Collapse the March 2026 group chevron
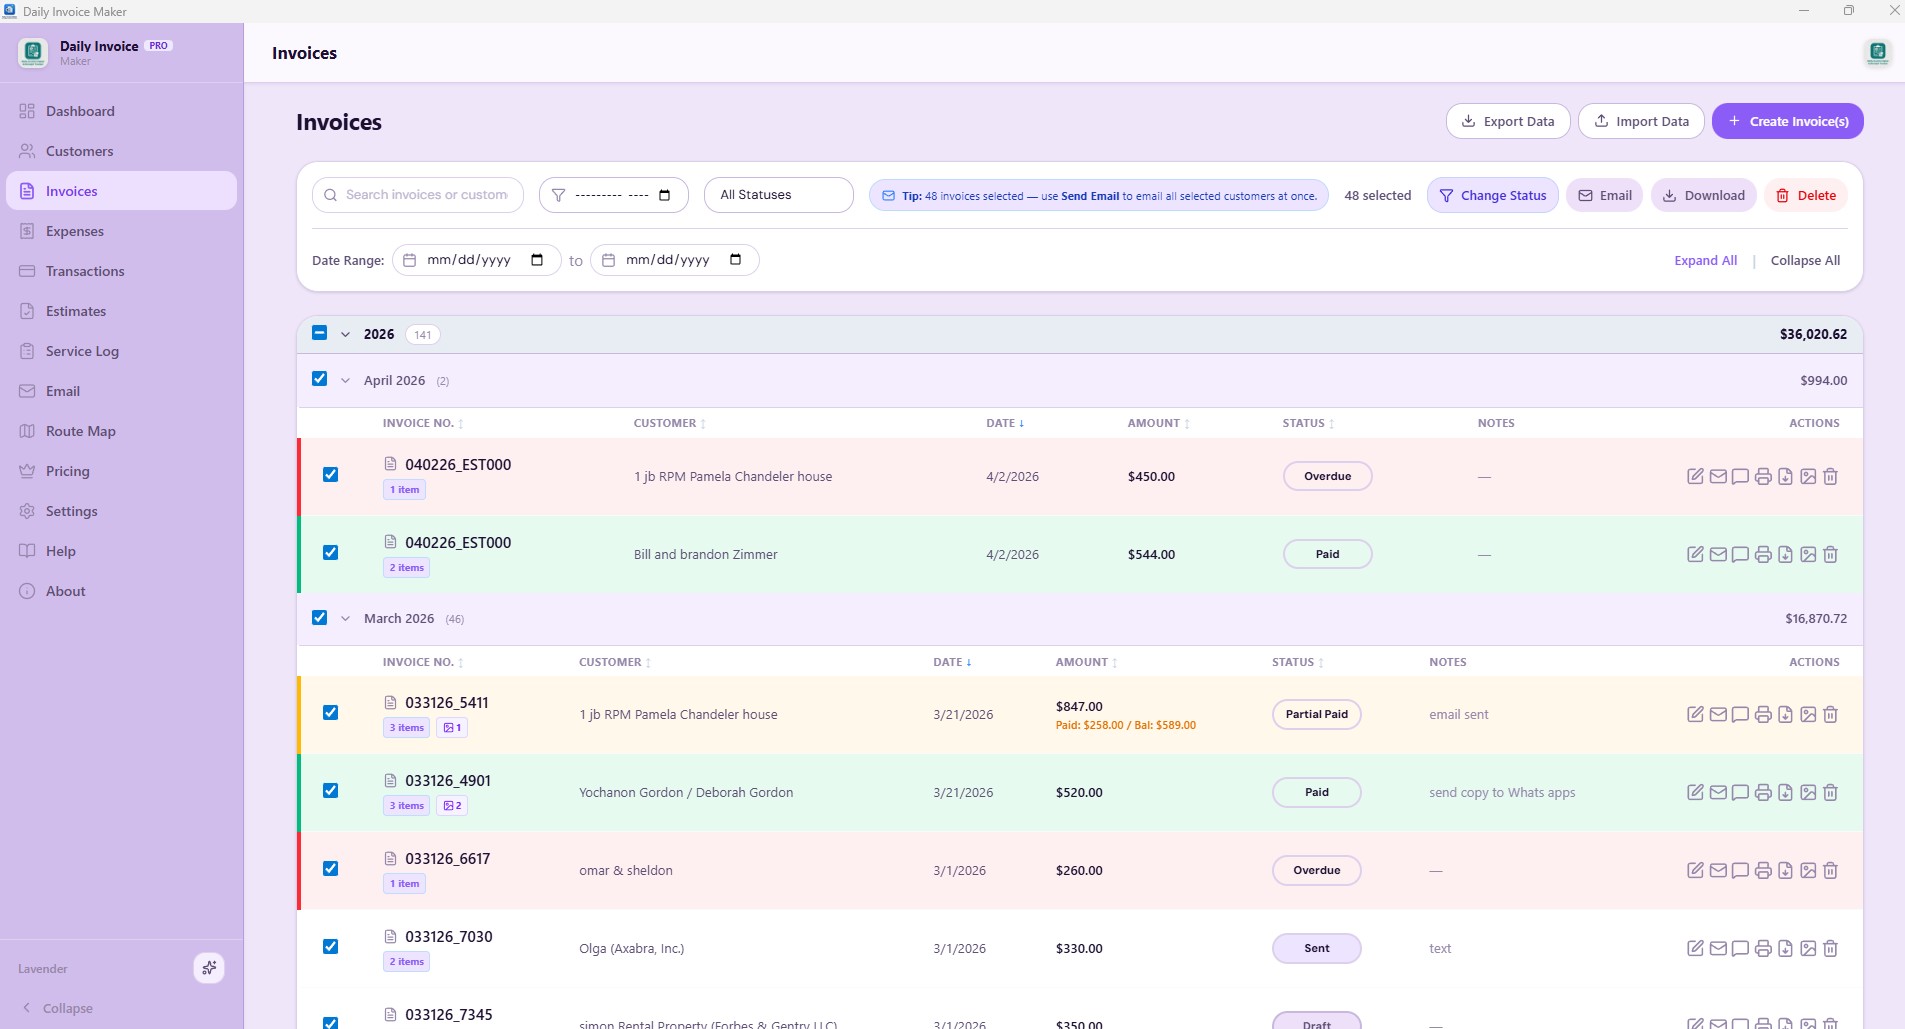 point(345,619)
